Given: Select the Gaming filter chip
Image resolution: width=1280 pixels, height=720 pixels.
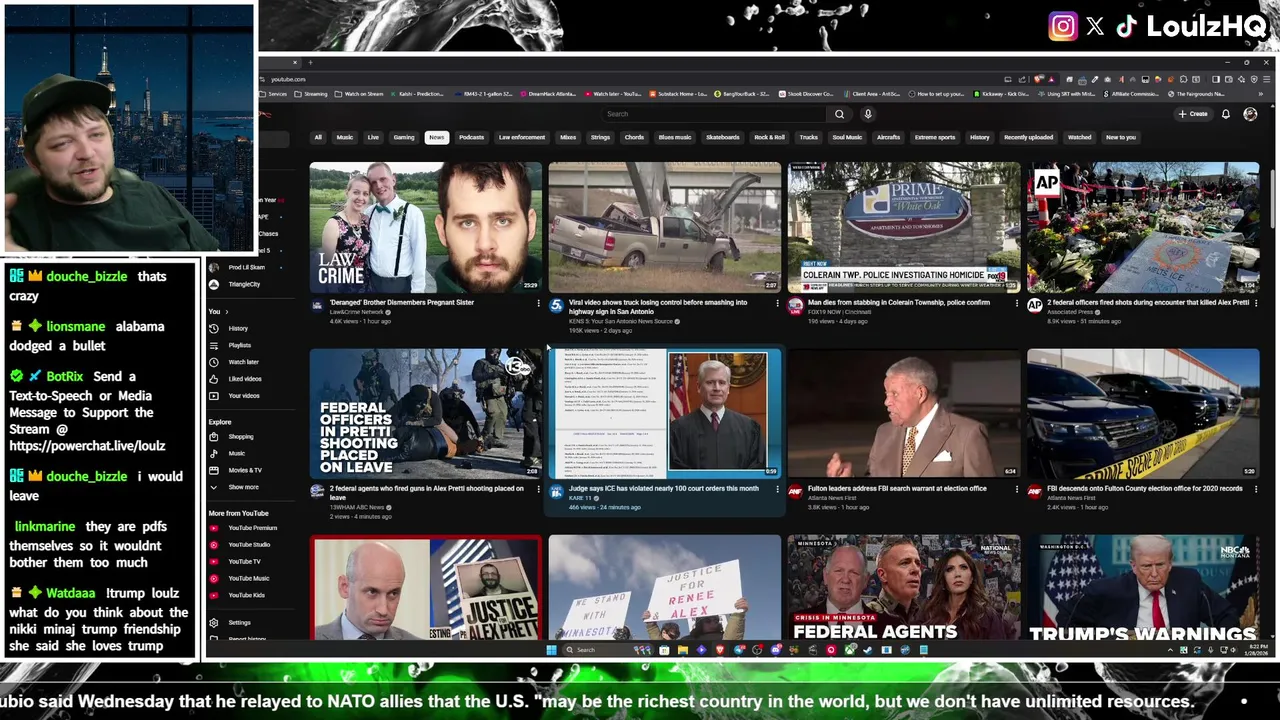Looking at the screenshot, I should 404,137.
